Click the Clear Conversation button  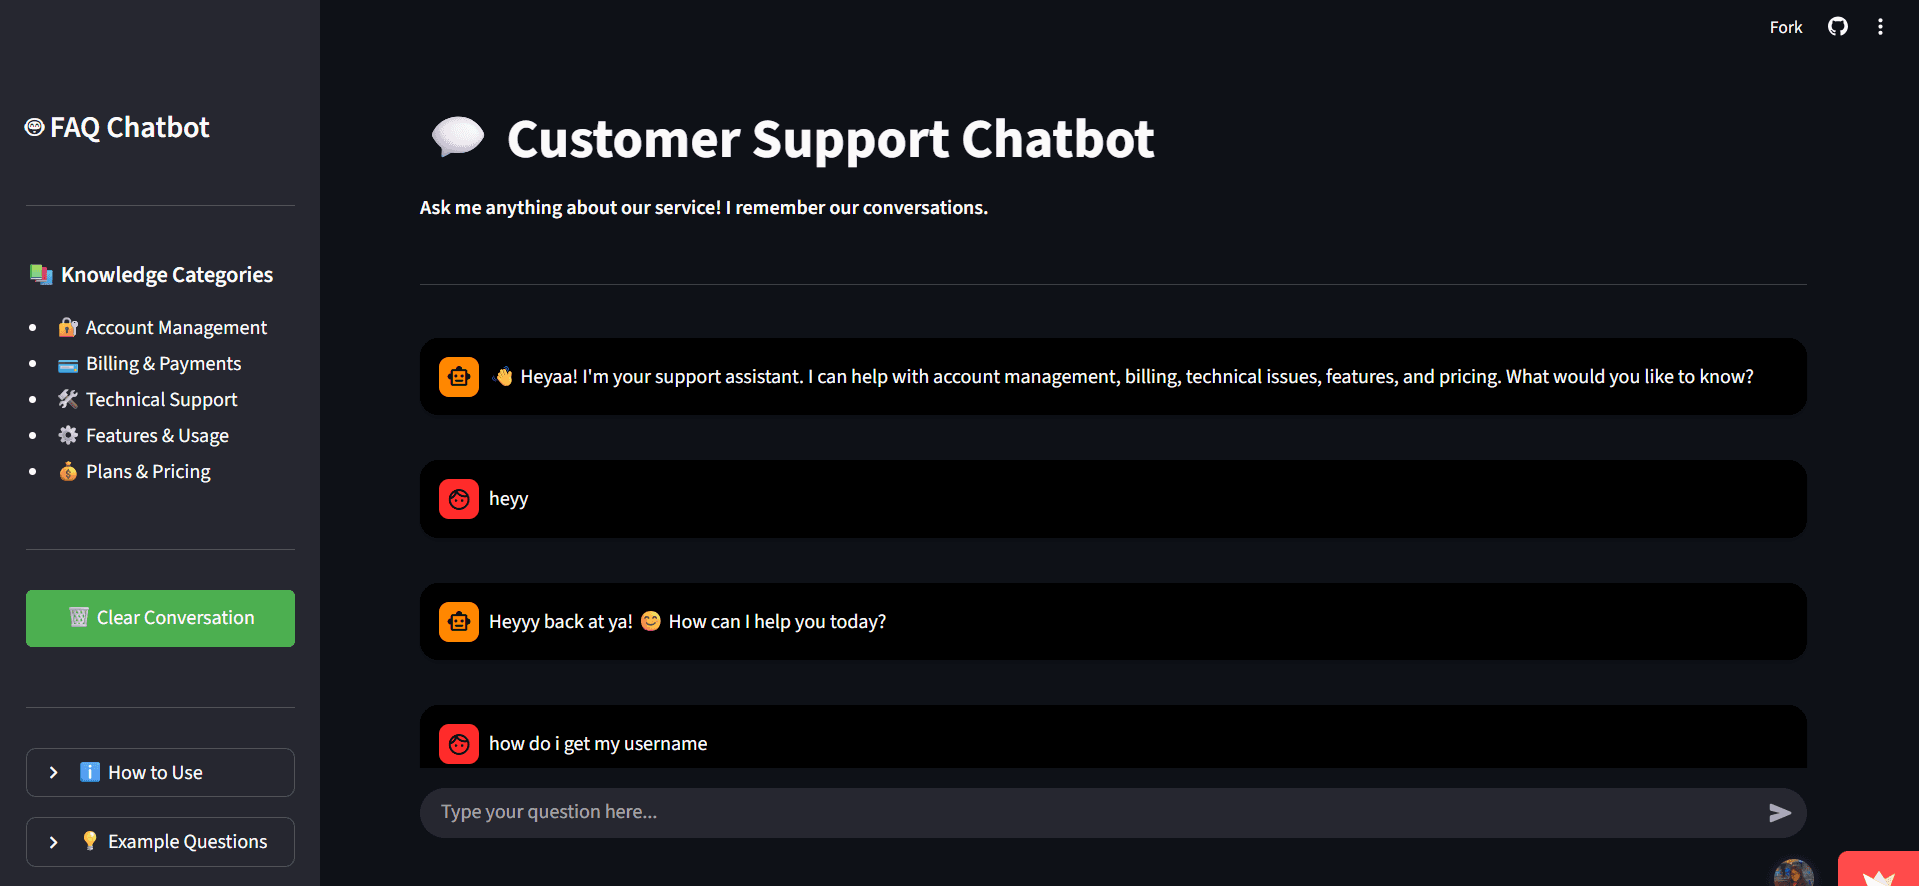[x=160, y=617]
